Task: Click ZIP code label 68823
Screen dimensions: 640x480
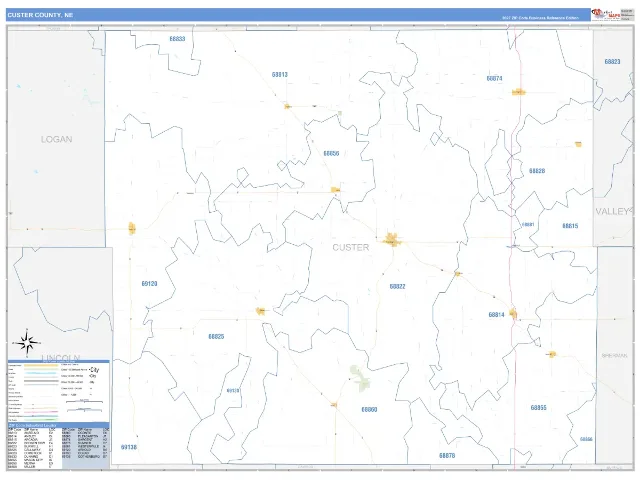Action: [x=612, y=62]
